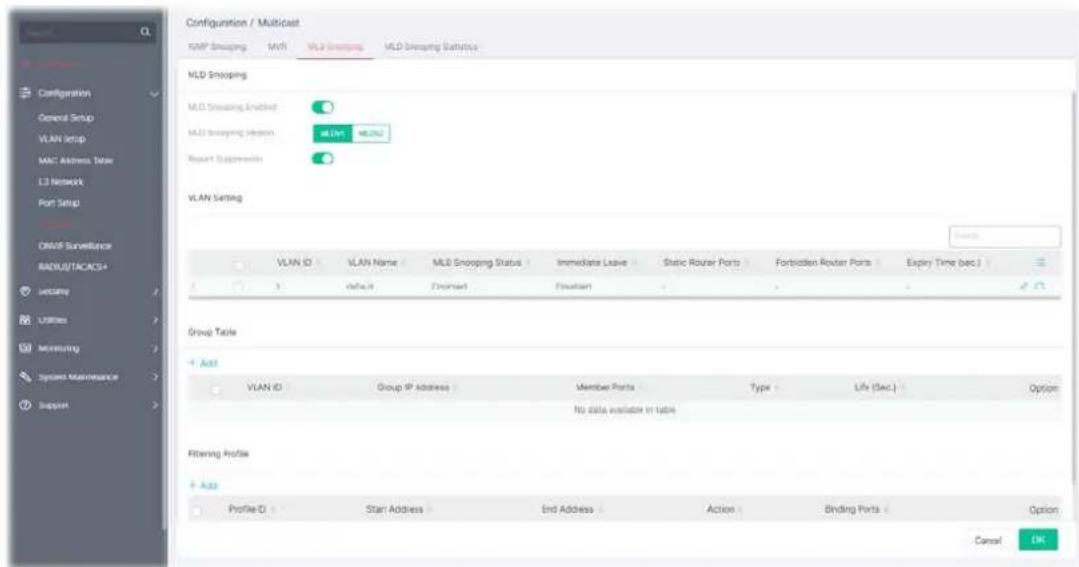Sort by End Address column
Image resolution: width=1079 pixels, height=567 pixels.
(567, 509)
